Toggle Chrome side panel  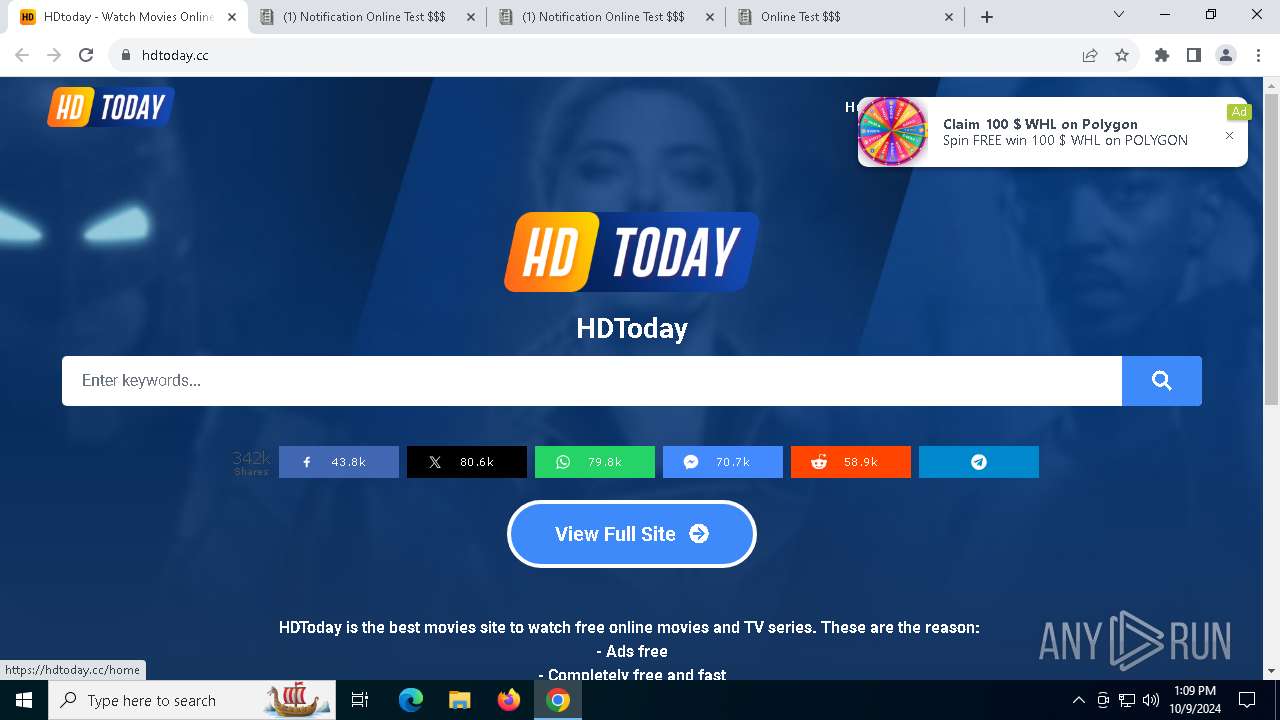1194,55
